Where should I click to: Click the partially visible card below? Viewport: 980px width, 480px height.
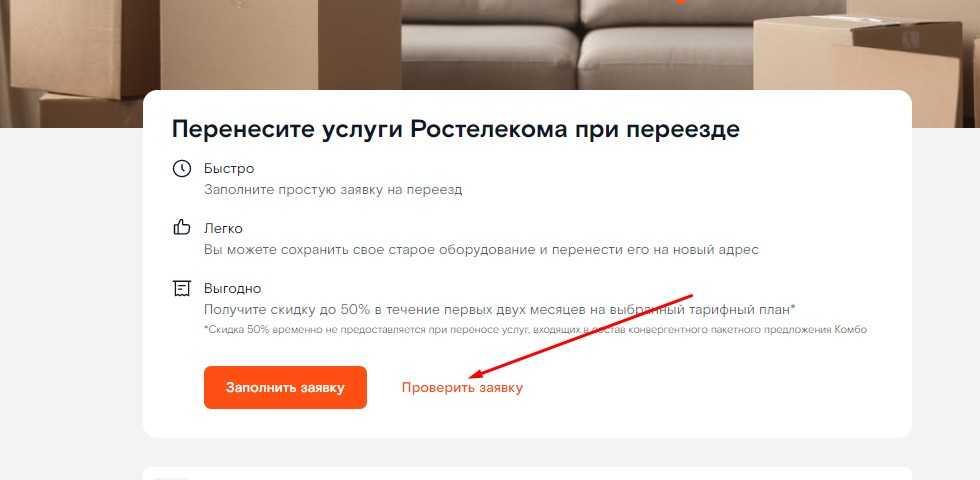527,473
